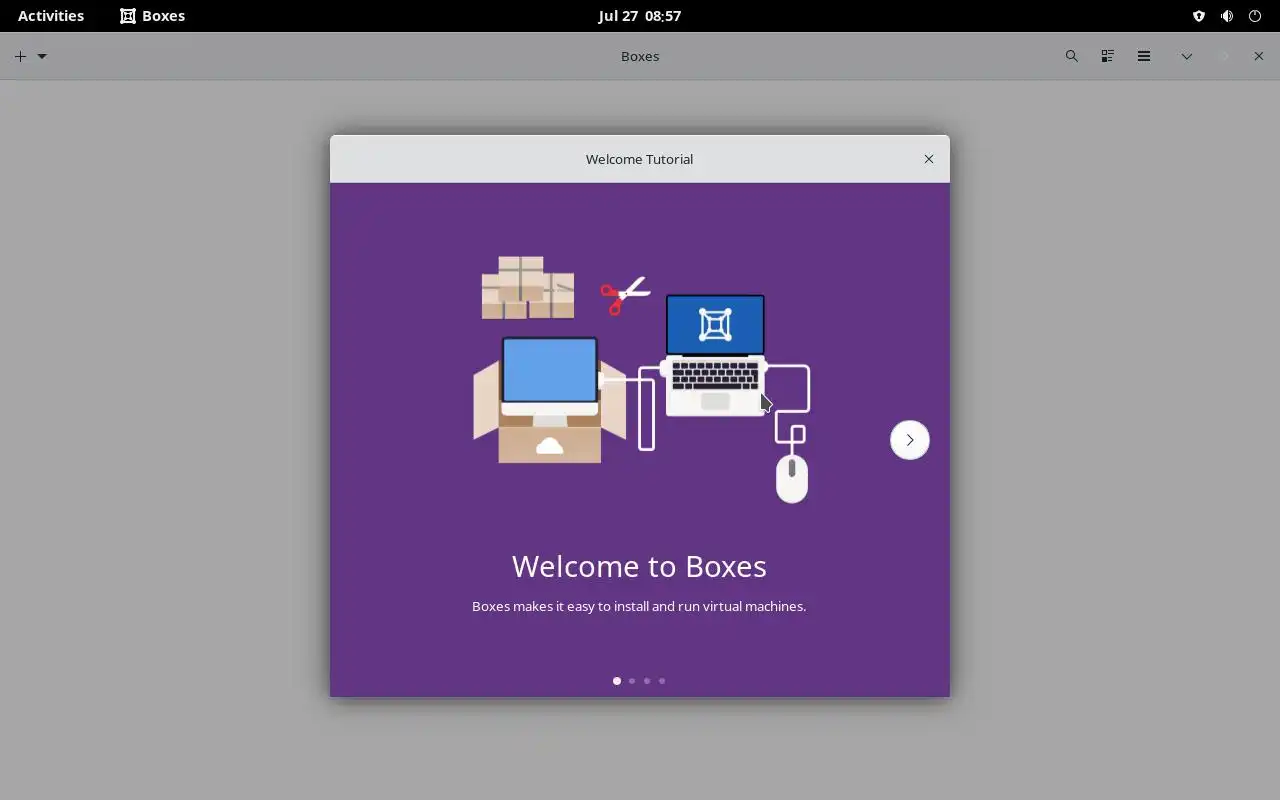Viewport: 1280px width, 800px height.
Task: Open the Boxes app menu in top bar
Action: coord(153,16)
